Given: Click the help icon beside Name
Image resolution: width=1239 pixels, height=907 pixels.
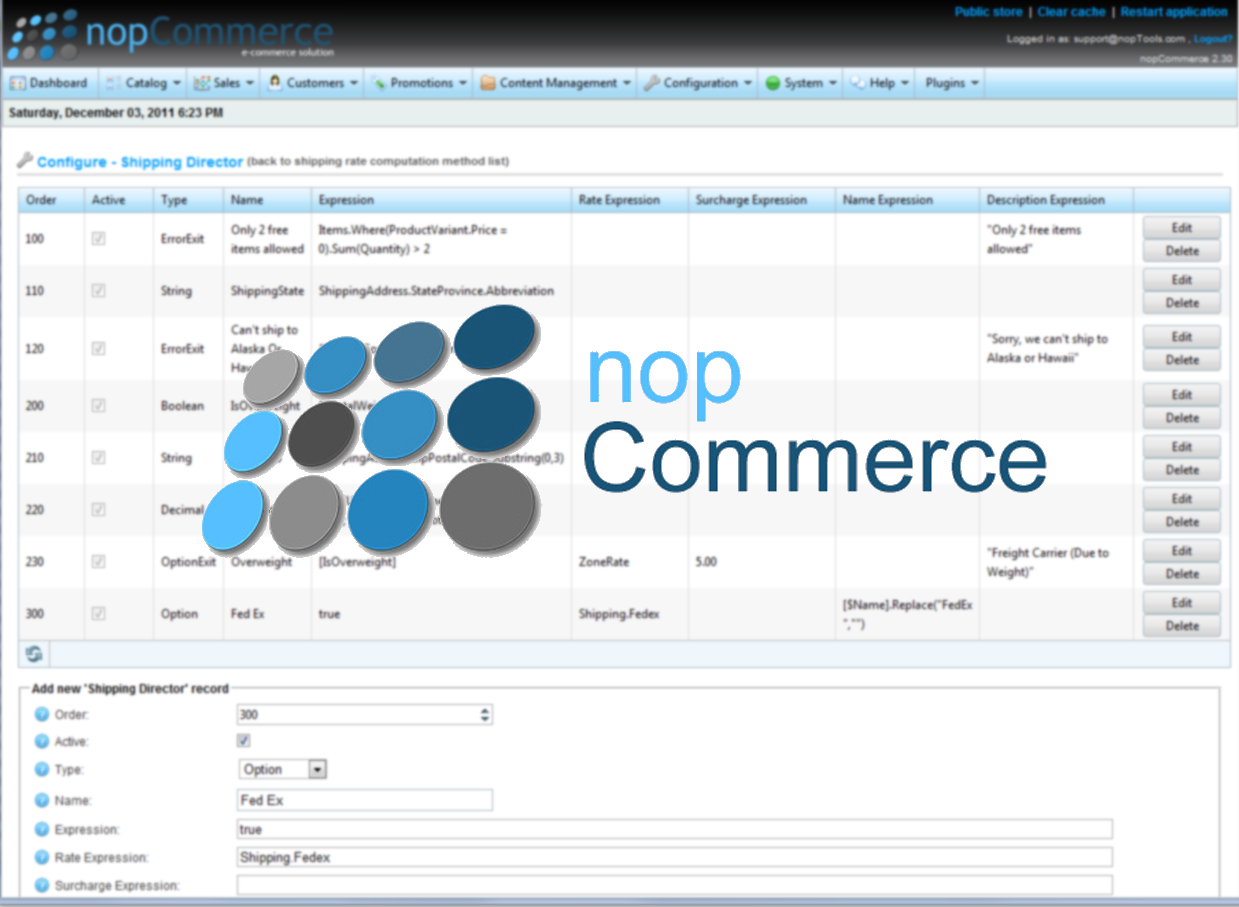Looking at the screenshot, I should coord(42,800).
